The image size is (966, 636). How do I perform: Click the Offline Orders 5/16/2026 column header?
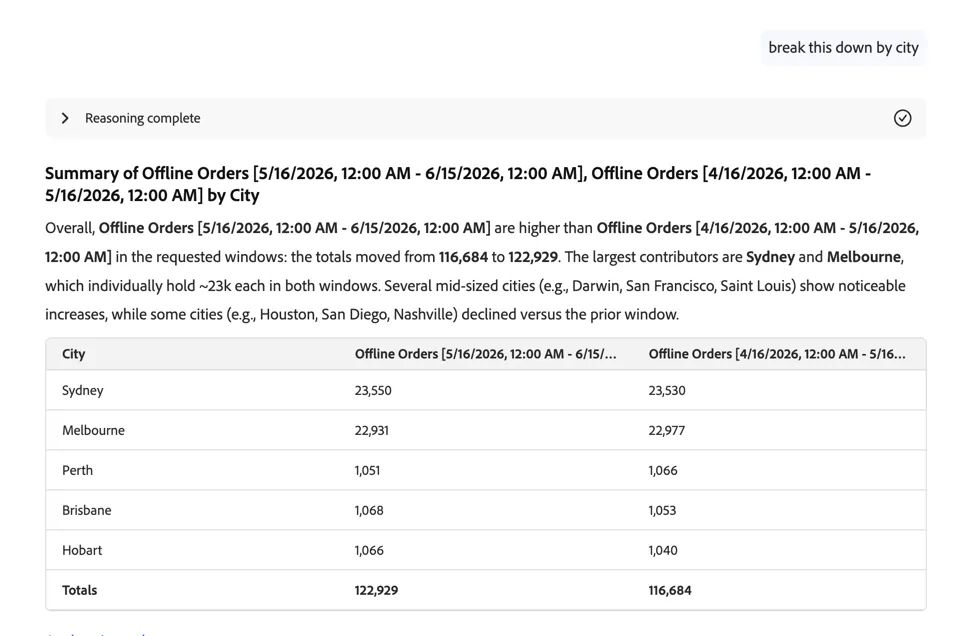pyautogui.click(x=485, y=354)
